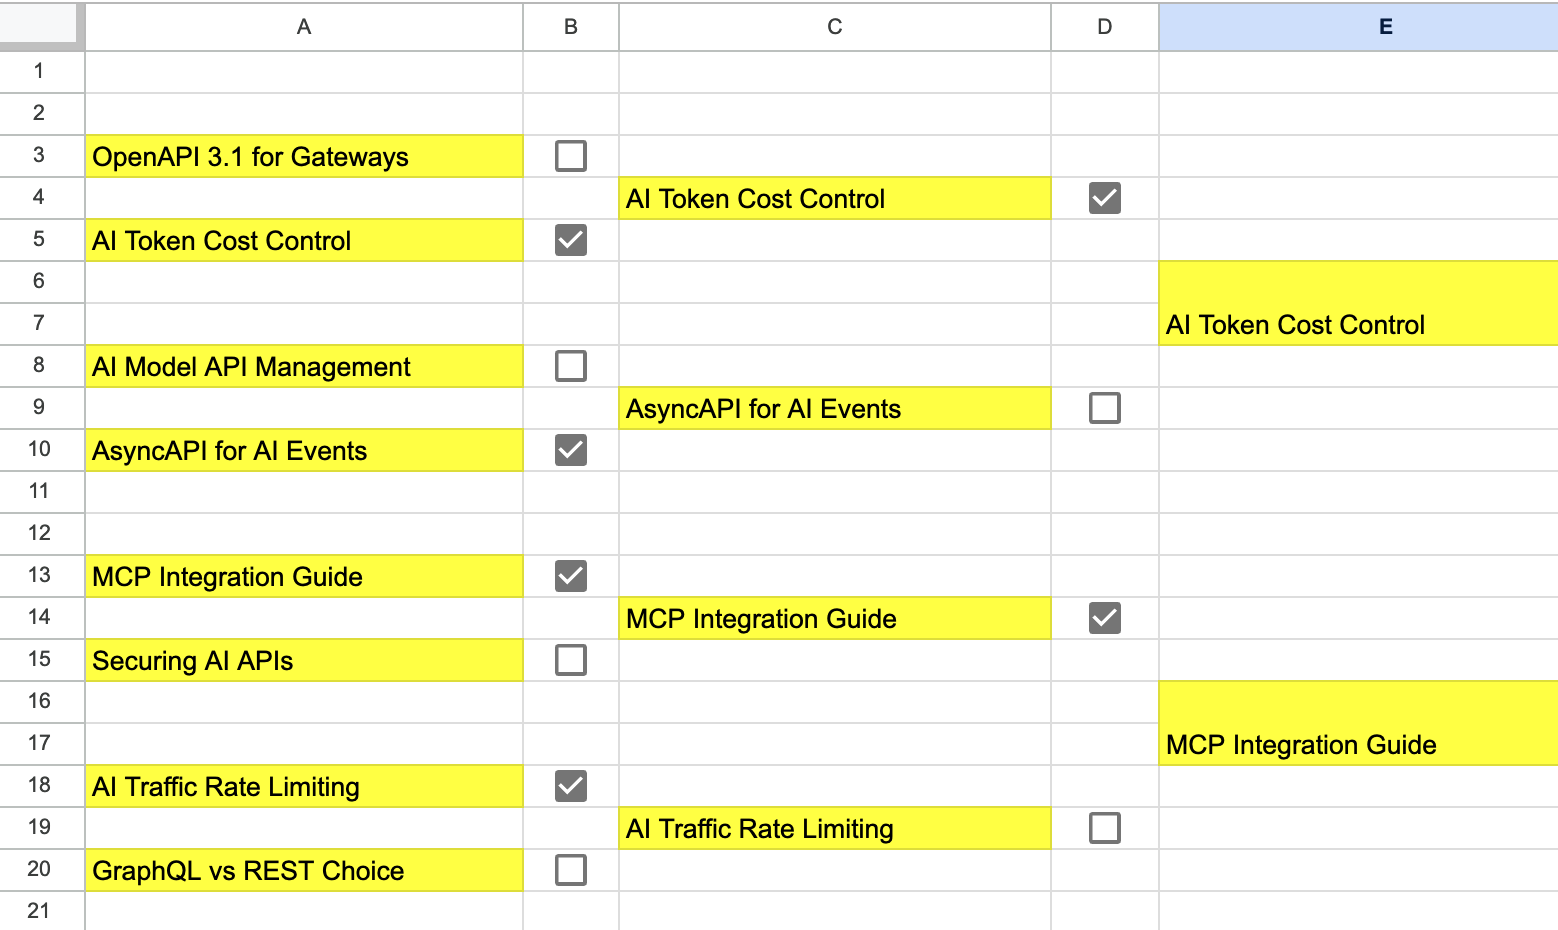1558x930 pixels.
Task: Uncheck the column D checkbox in row 14
Action: click(x=1105, y=618)
